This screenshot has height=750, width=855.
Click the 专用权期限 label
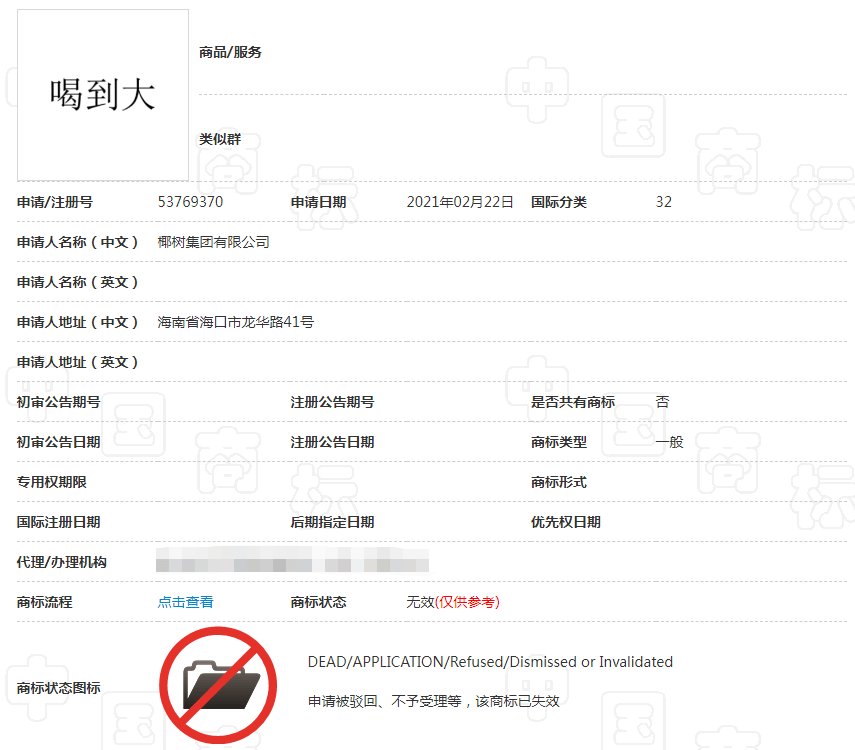tap(52, 482)
